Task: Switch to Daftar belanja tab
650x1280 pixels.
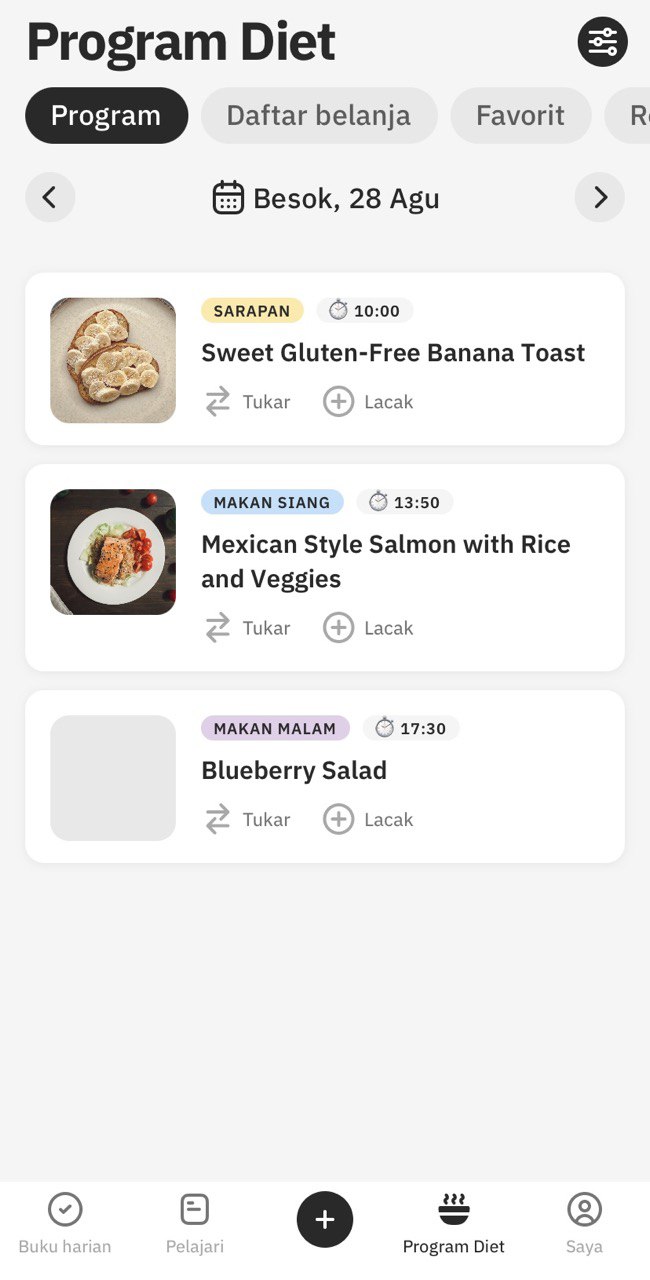Action: click(319, 116)
